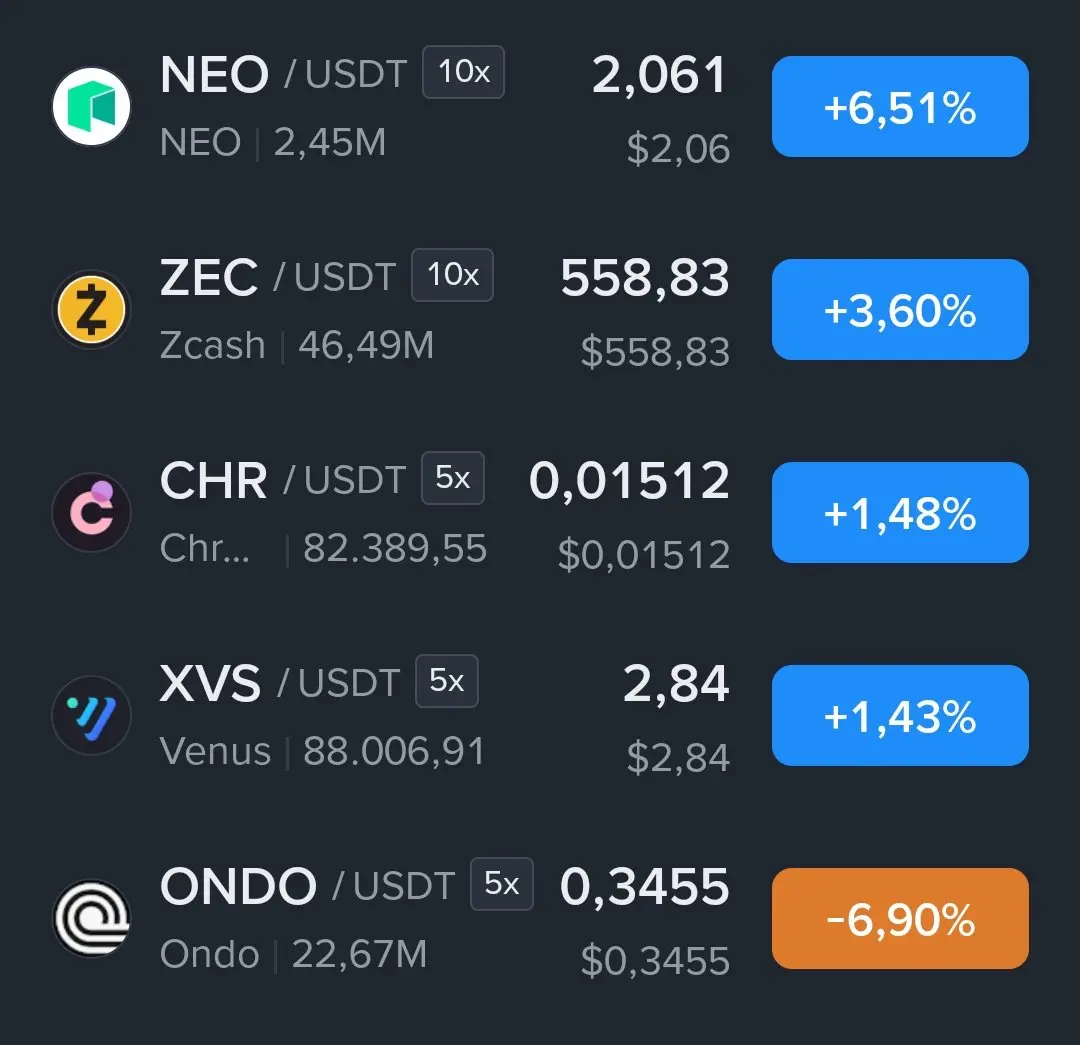
Task: Open the NEO / USDT pair
Action: (x=283, y=74)
